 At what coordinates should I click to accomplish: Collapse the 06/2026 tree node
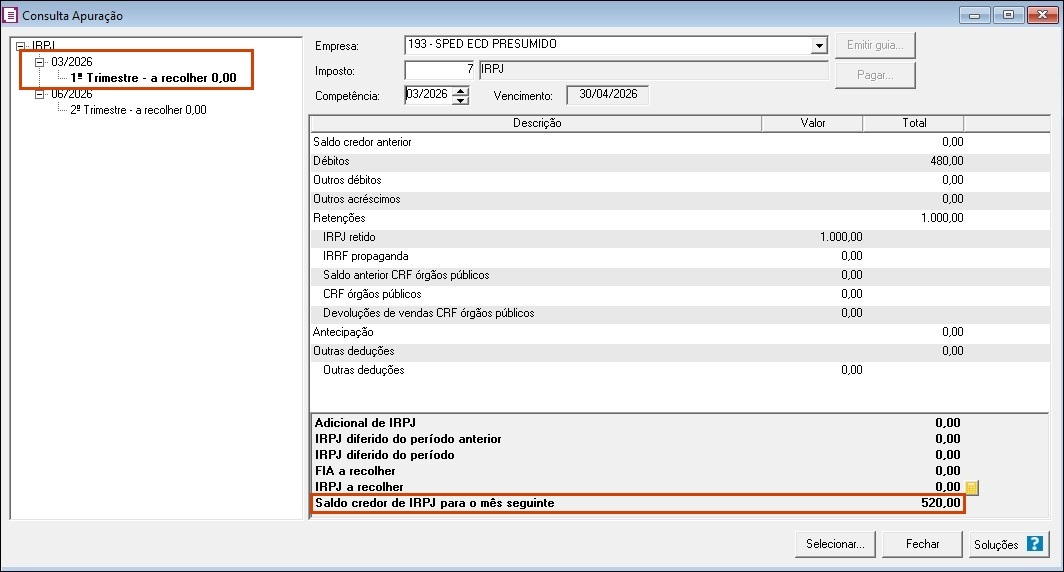pos(39,94)
